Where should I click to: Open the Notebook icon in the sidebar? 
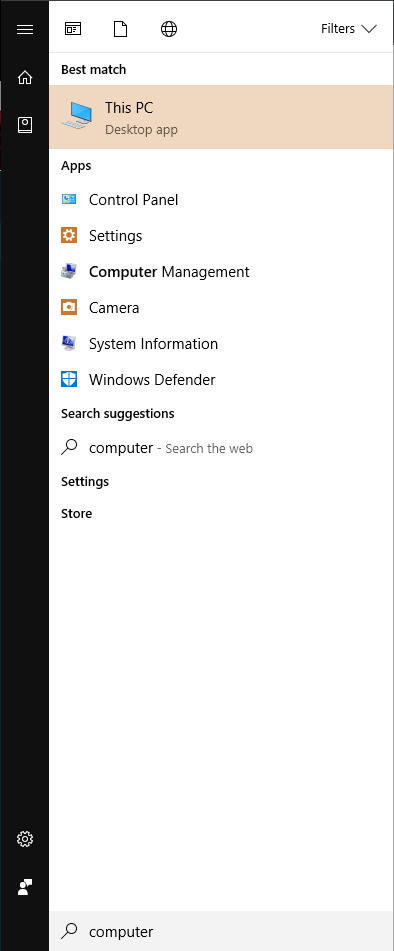click(x=25, y=125)
